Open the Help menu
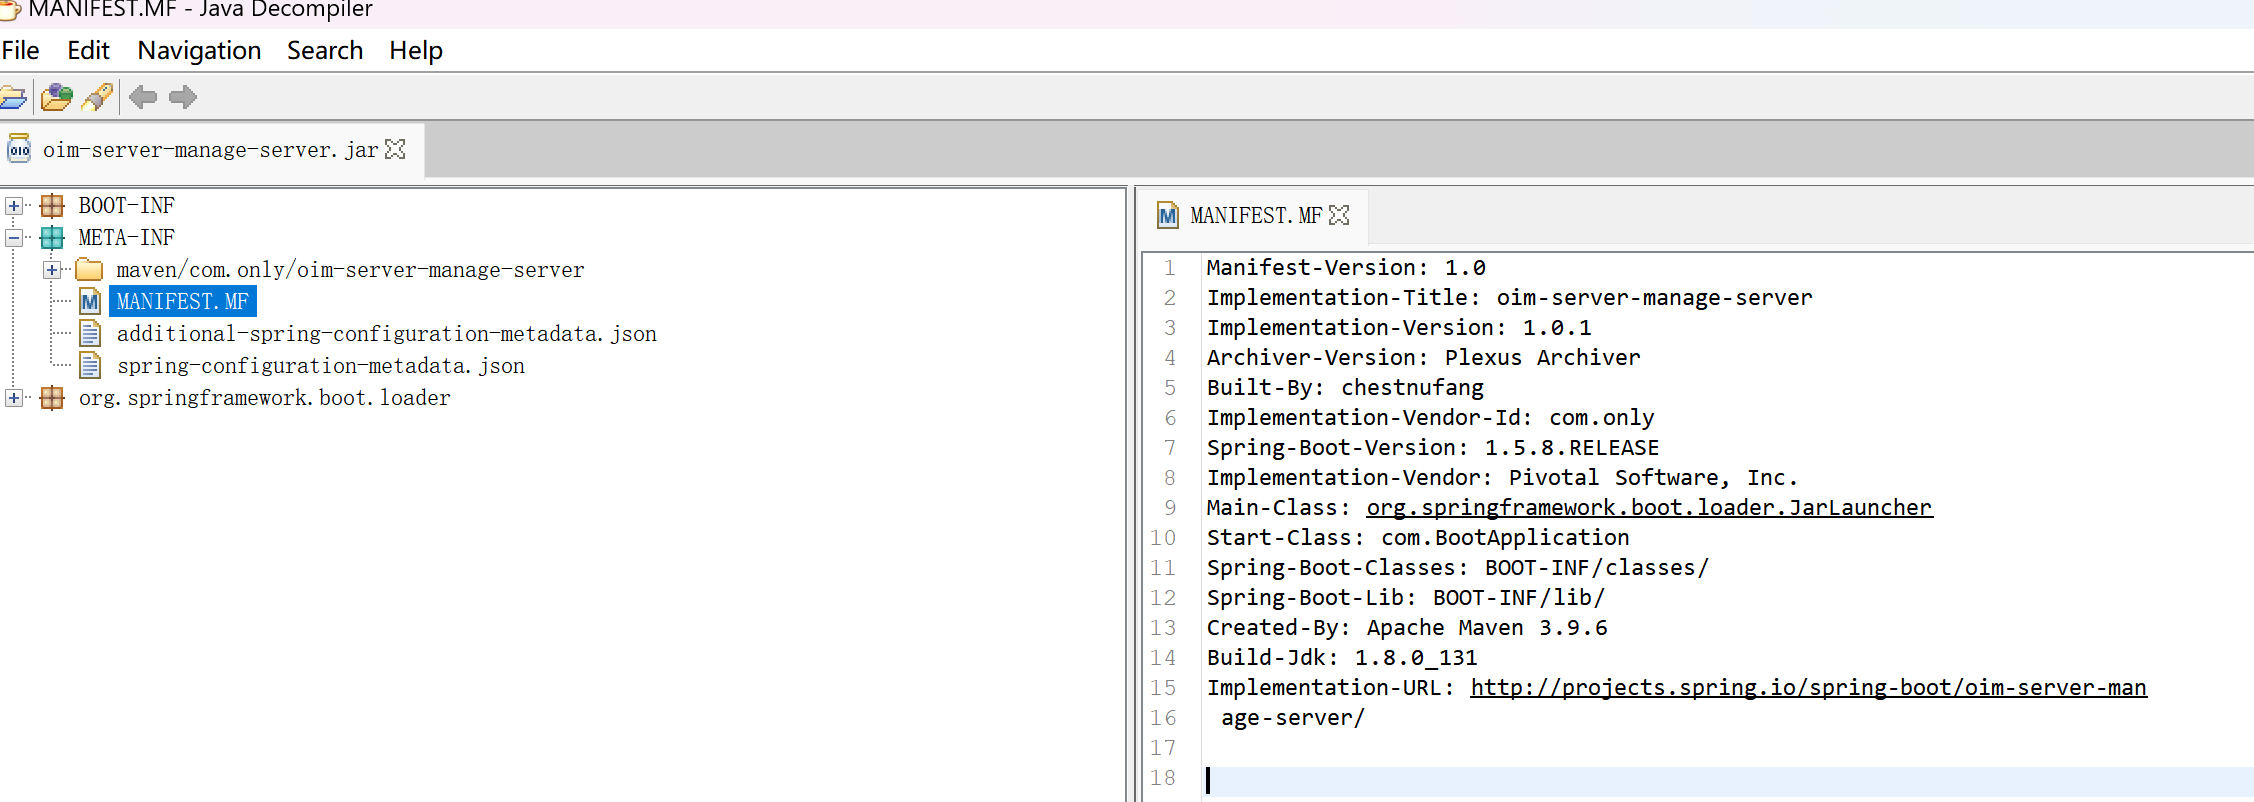This screenshot has width=2254, height=802. point(415,50)
